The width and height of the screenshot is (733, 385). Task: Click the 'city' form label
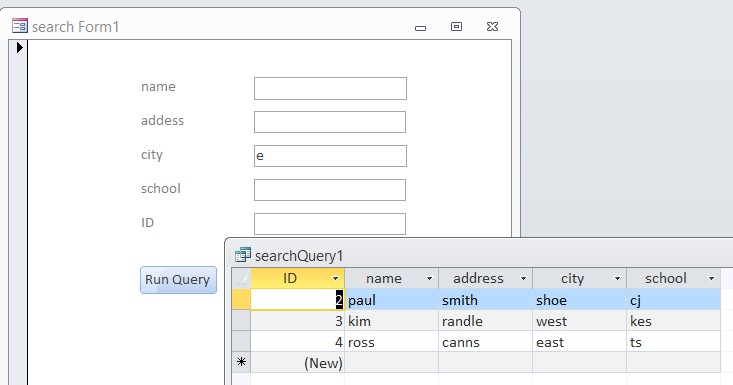152,155
